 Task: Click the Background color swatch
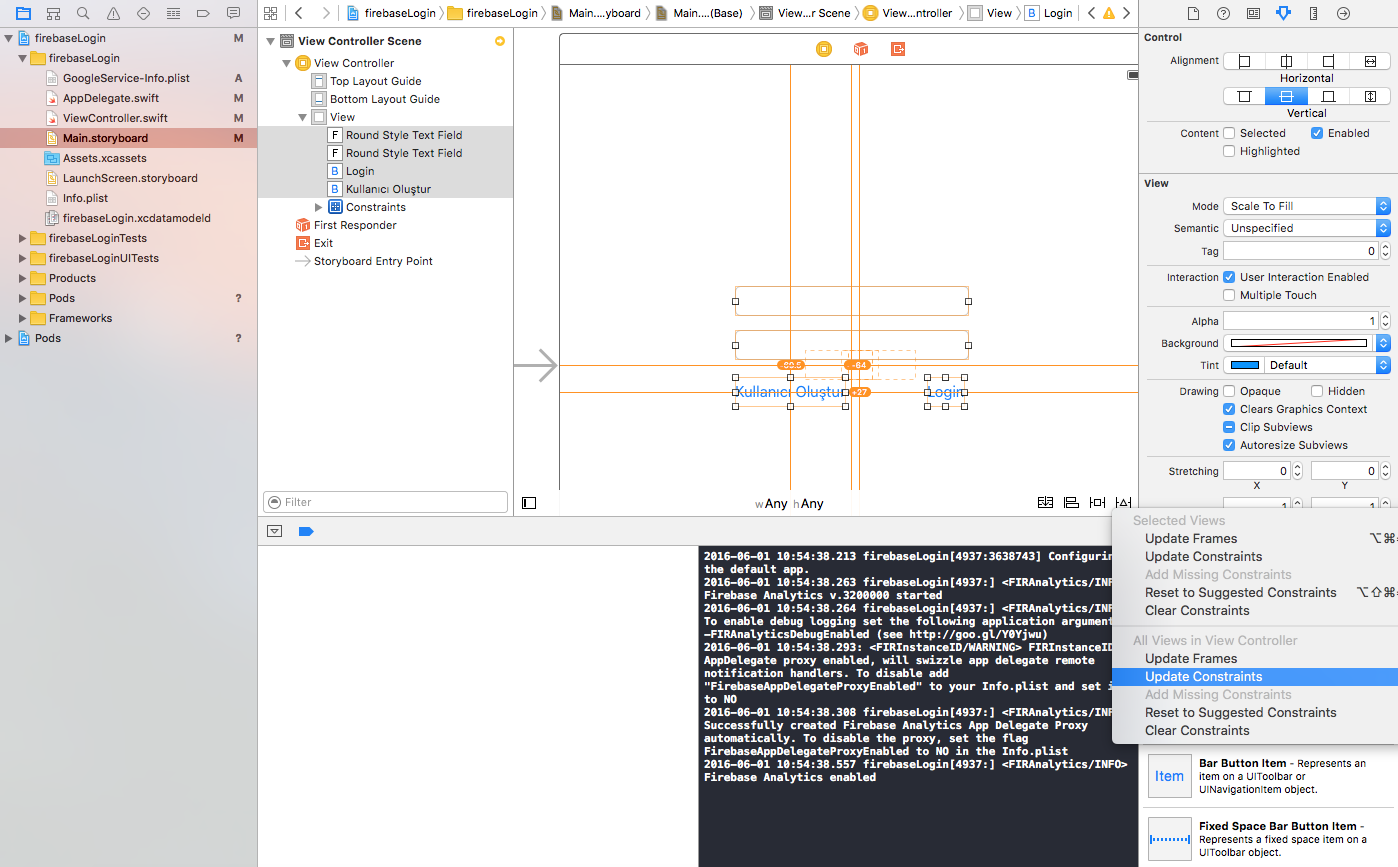click(1298, 343)
